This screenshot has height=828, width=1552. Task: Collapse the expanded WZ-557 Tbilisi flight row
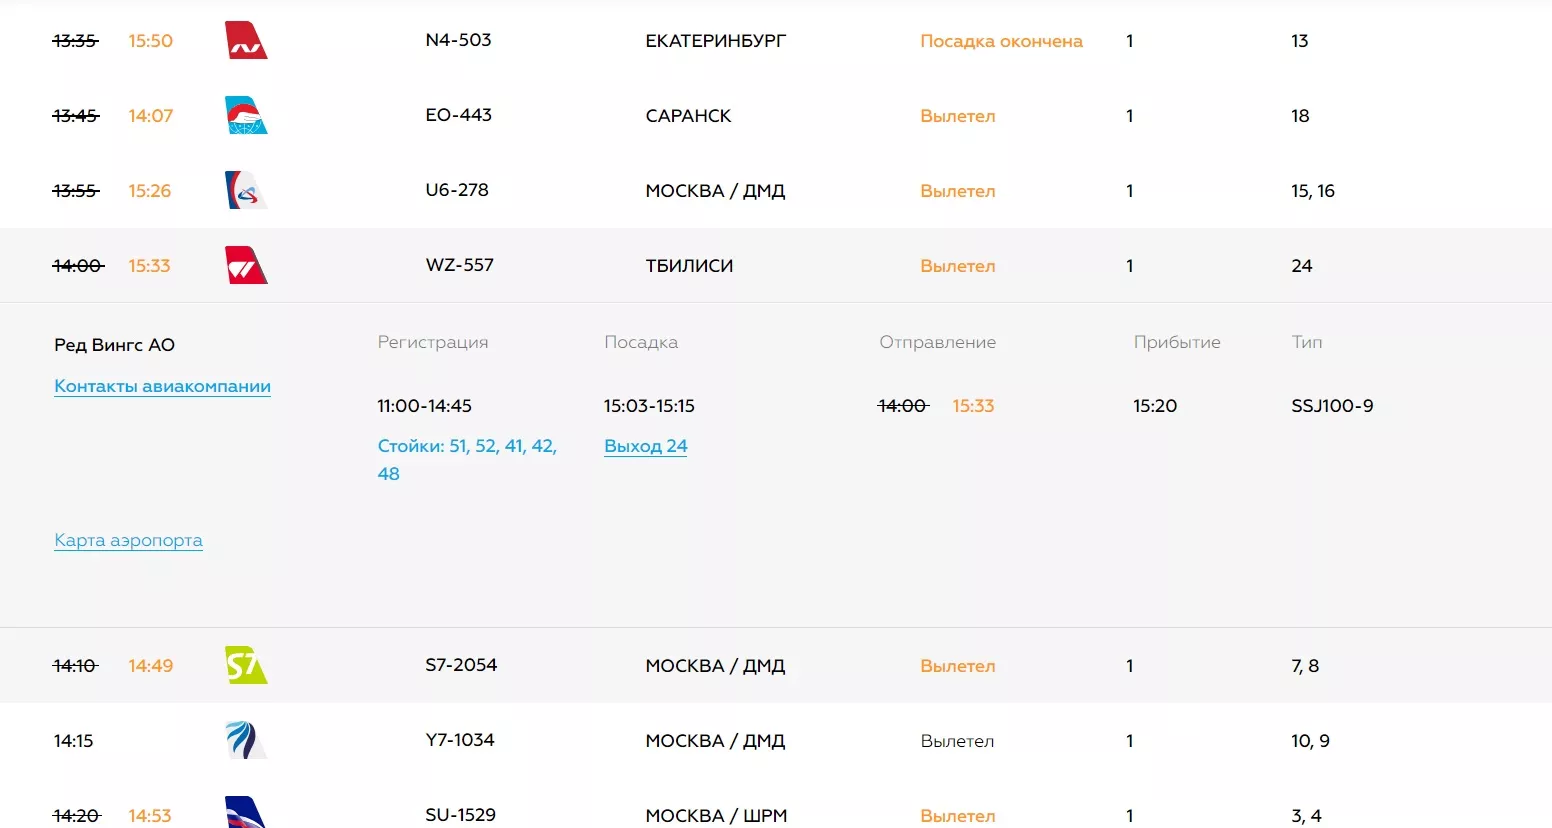(x=689, y=266)
